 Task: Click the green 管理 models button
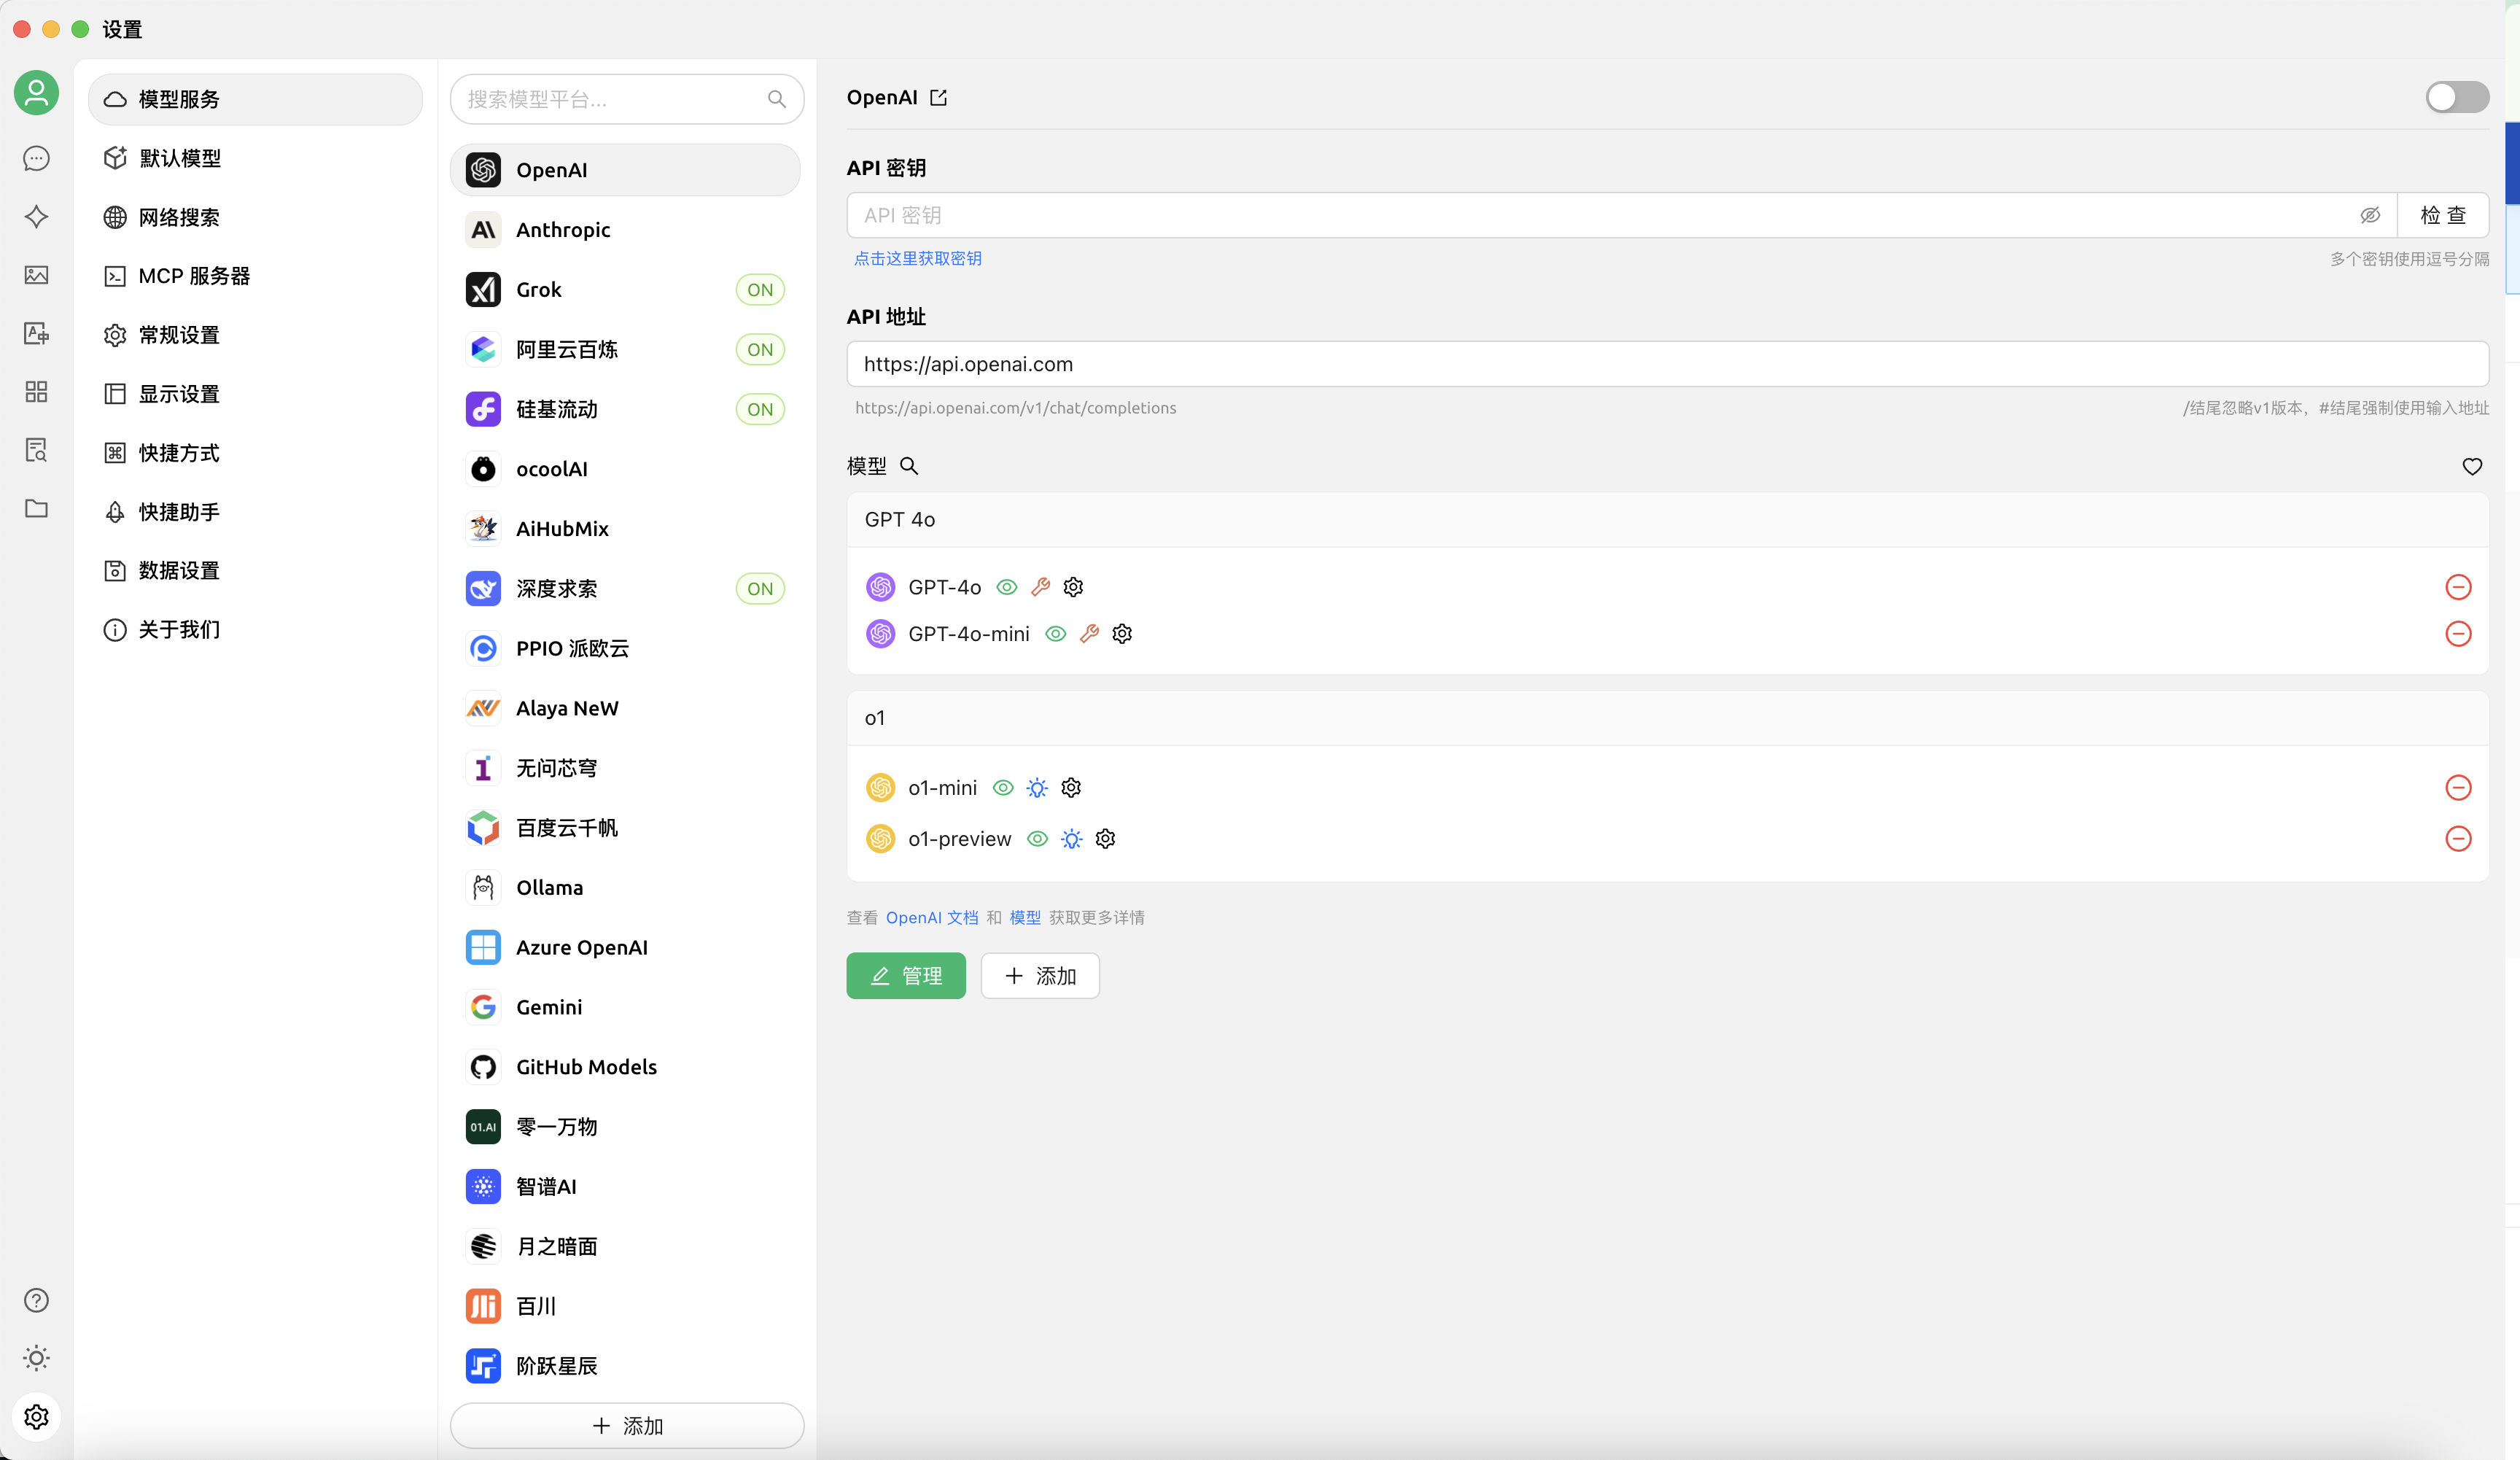(906, 976)
